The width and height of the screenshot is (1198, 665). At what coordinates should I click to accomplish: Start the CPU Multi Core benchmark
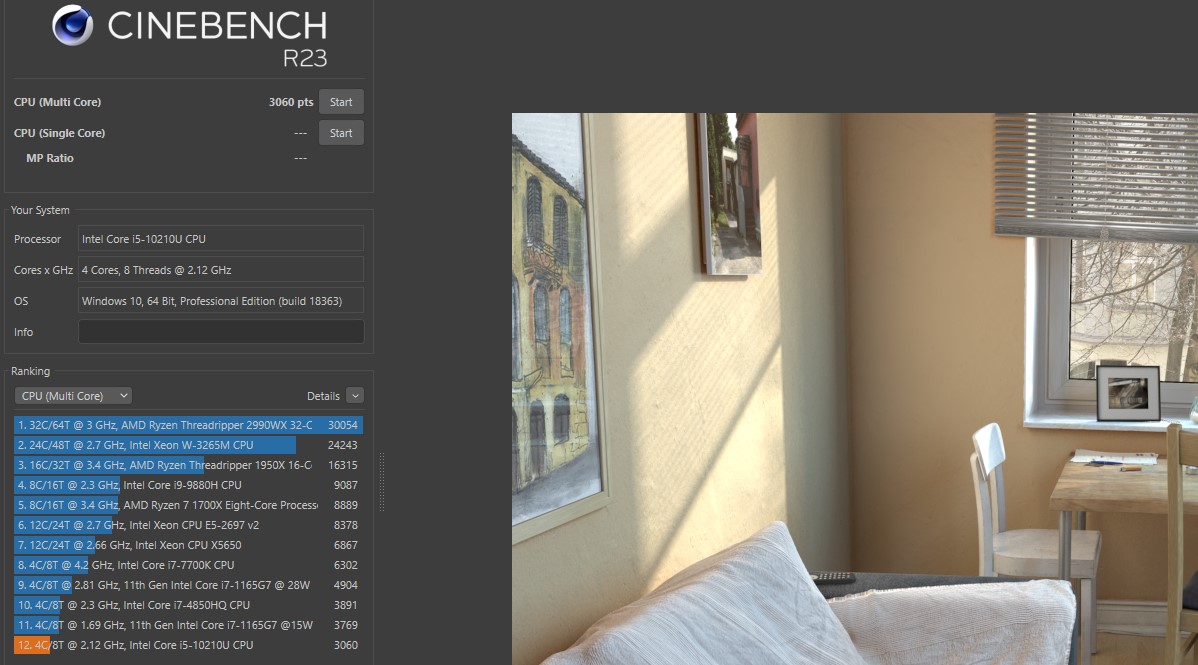341,102
